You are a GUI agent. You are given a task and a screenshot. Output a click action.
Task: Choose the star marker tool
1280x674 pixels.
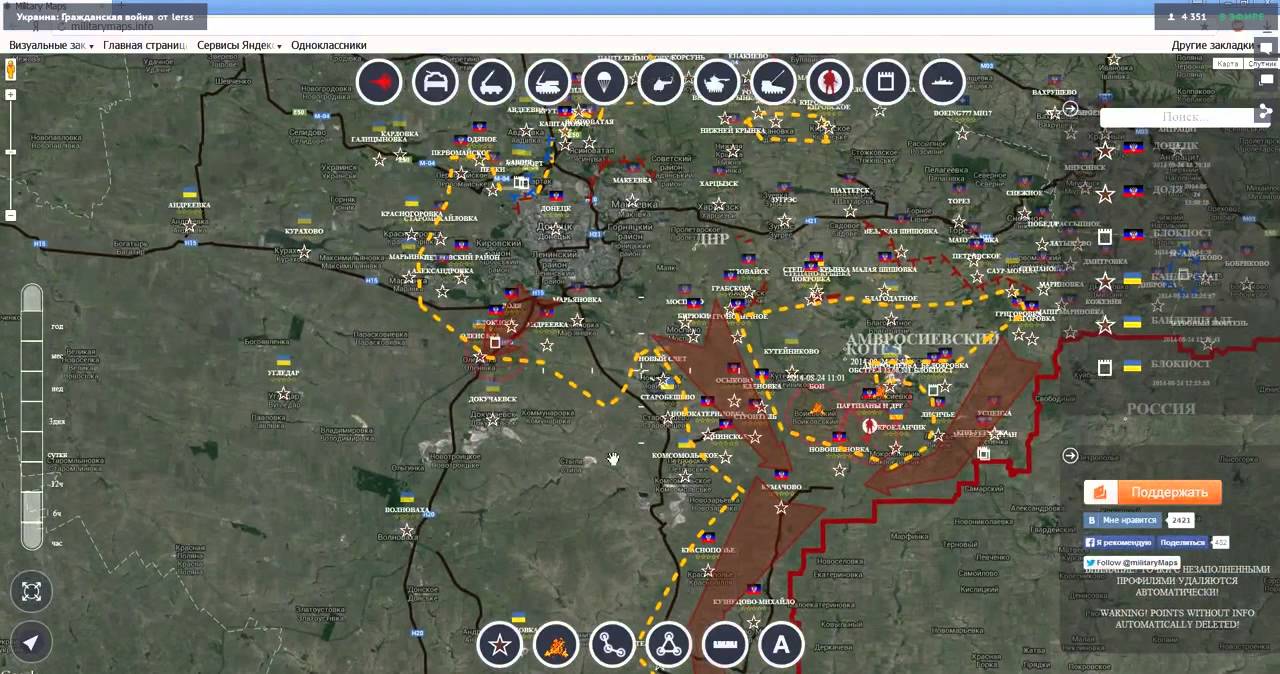[500, 644]
